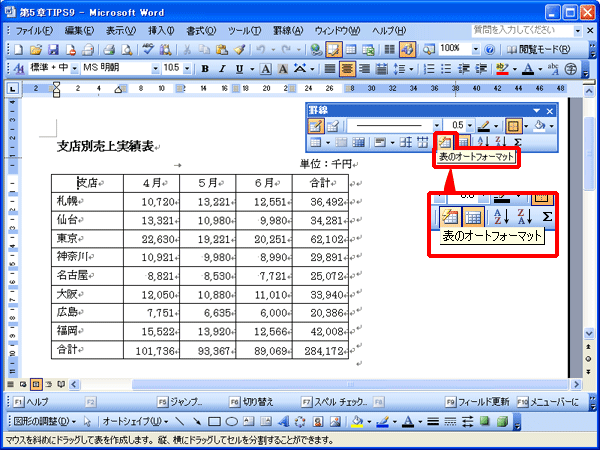Paste from clipboard icon
Image resolution: width=600 pixels, height=450 pixels.
tap(222, 49)
